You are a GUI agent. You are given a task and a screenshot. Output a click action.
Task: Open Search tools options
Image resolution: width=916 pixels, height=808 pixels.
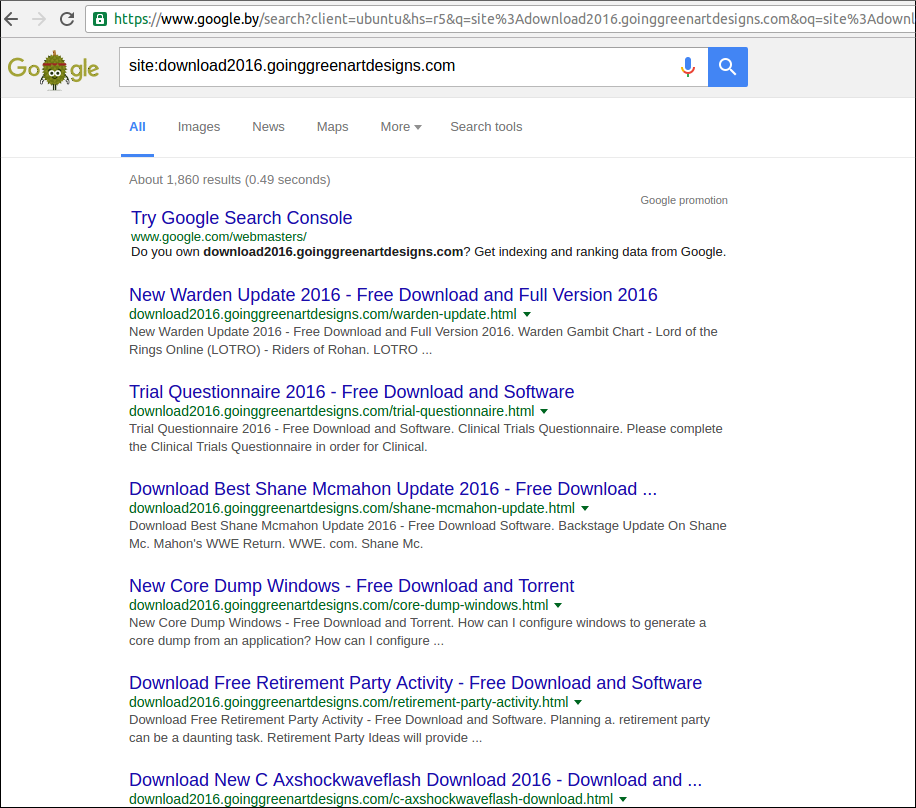pyautogui.click(x=486, y=127)
